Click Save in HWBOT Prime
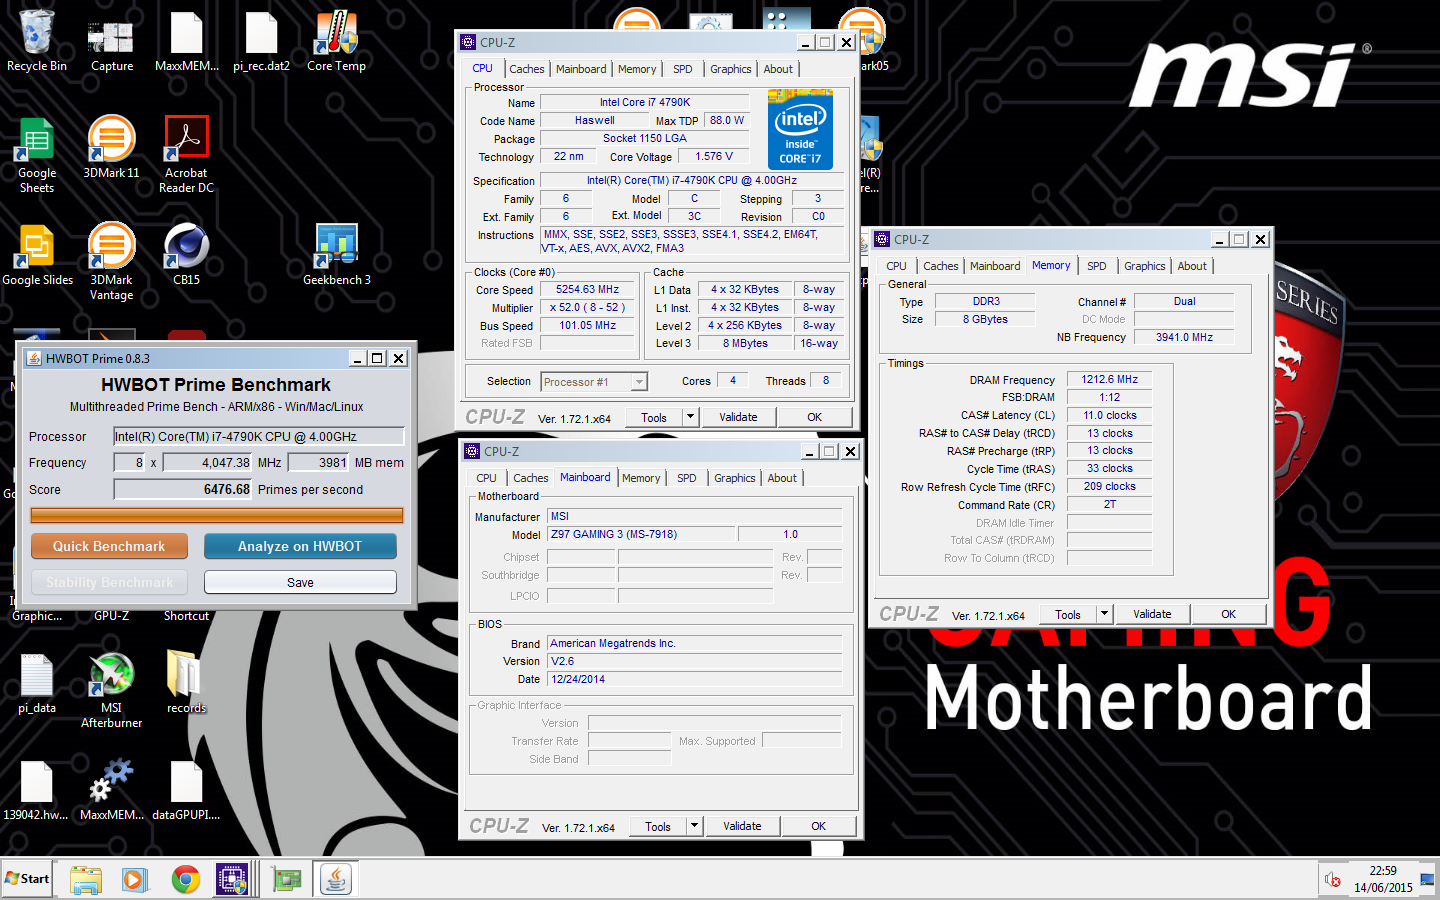 [x=300, y=582]
